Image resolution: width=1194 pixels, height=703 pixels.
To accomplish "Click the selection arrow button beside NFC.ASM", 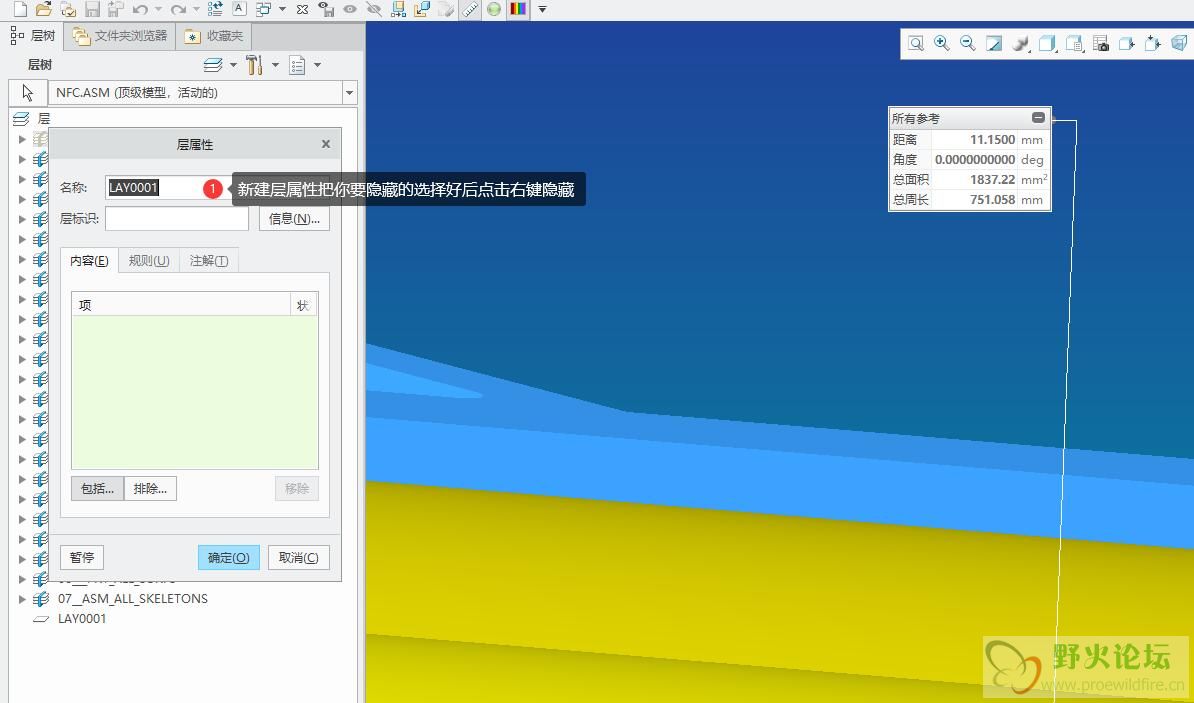I will (x=27, y=93).
